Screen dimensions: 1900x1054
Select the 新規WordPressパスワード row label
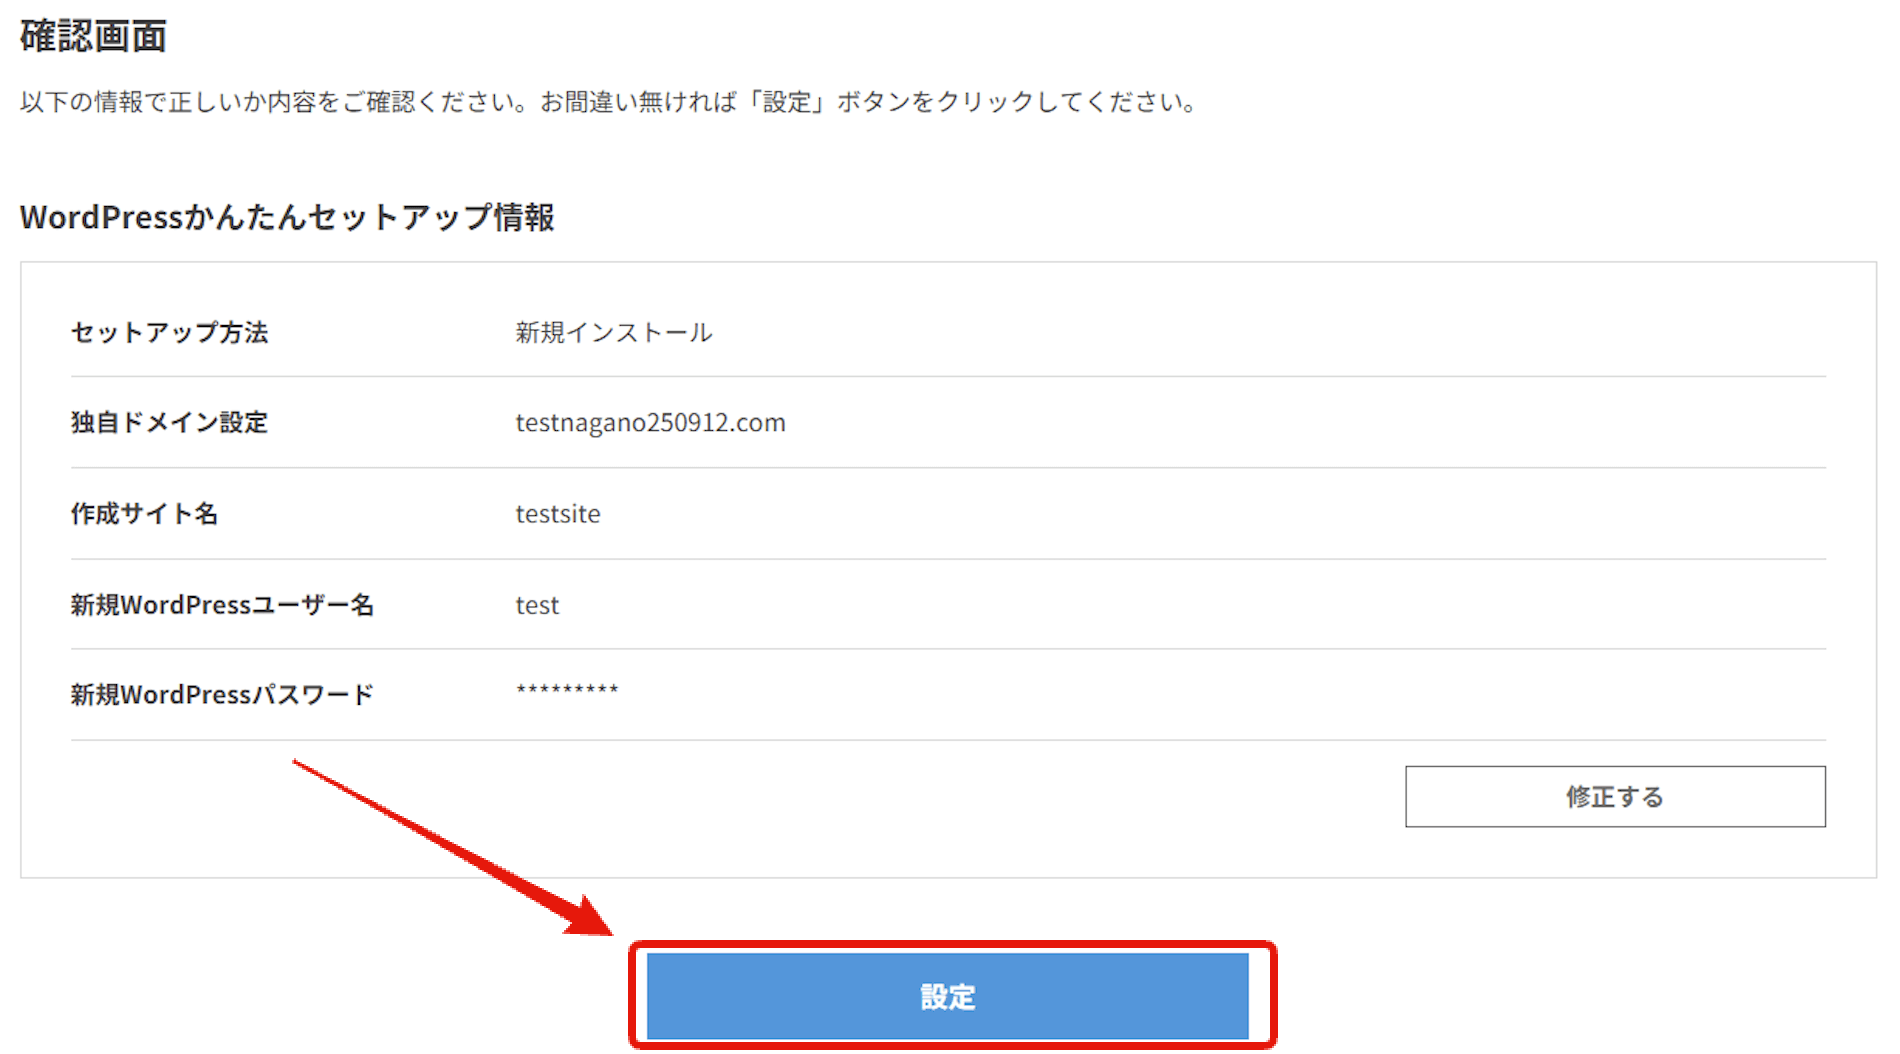coord(222,695)
